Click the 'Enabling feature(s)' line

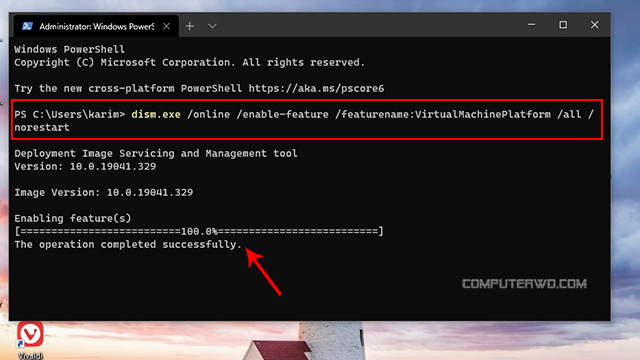[x=73, y=218]
